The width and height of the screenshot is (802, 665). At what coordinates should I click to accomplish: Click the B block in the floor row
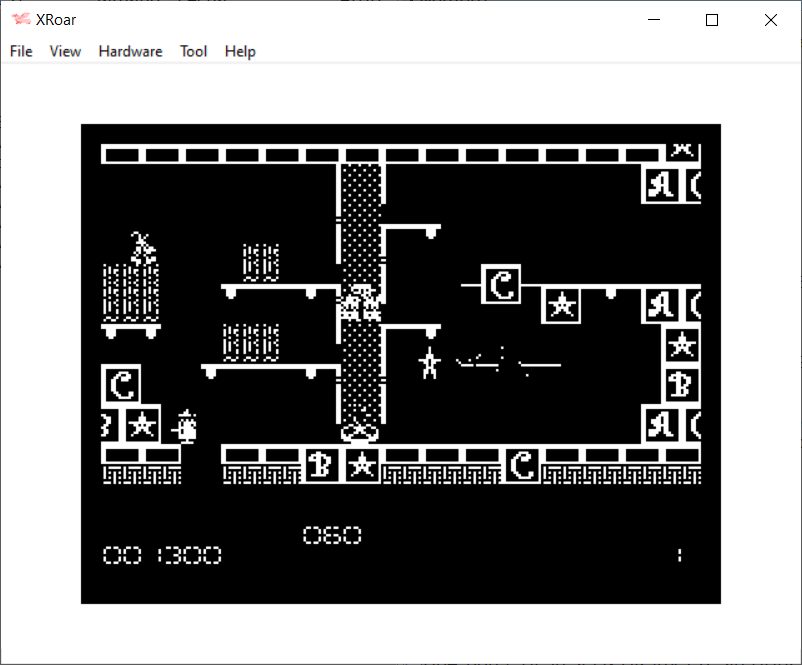[x=321, y=465]
